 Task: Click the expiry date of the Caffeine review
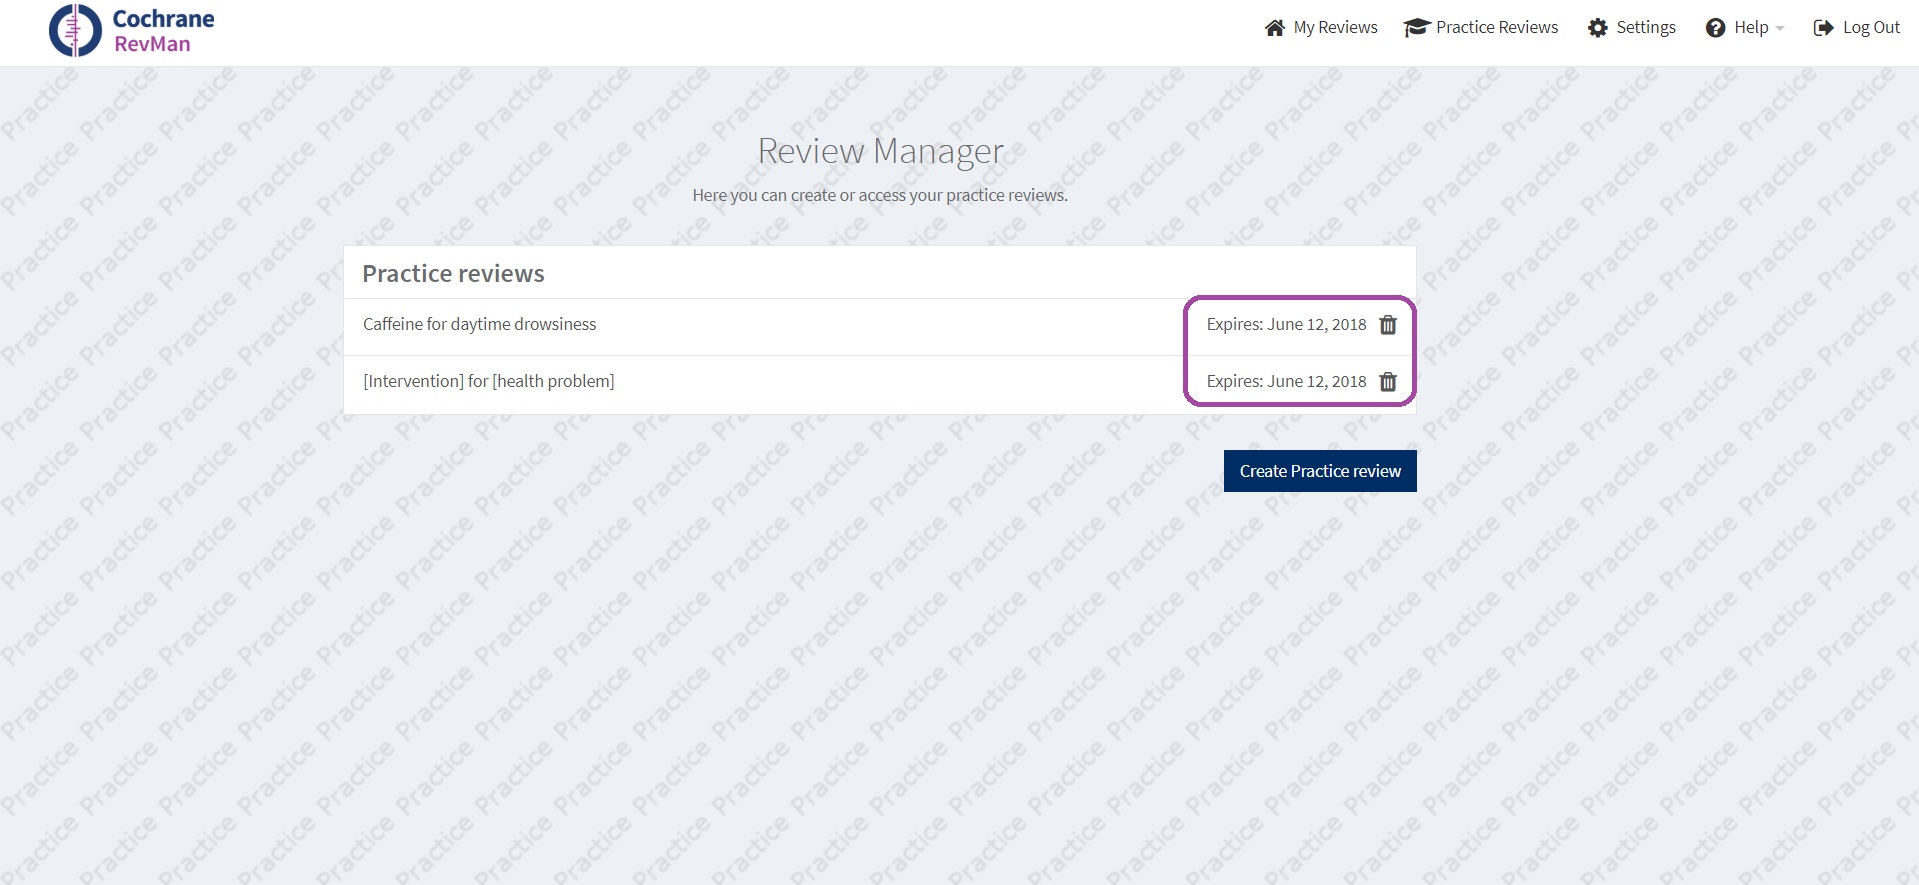pyautogui.click(x=1285, y=325)
